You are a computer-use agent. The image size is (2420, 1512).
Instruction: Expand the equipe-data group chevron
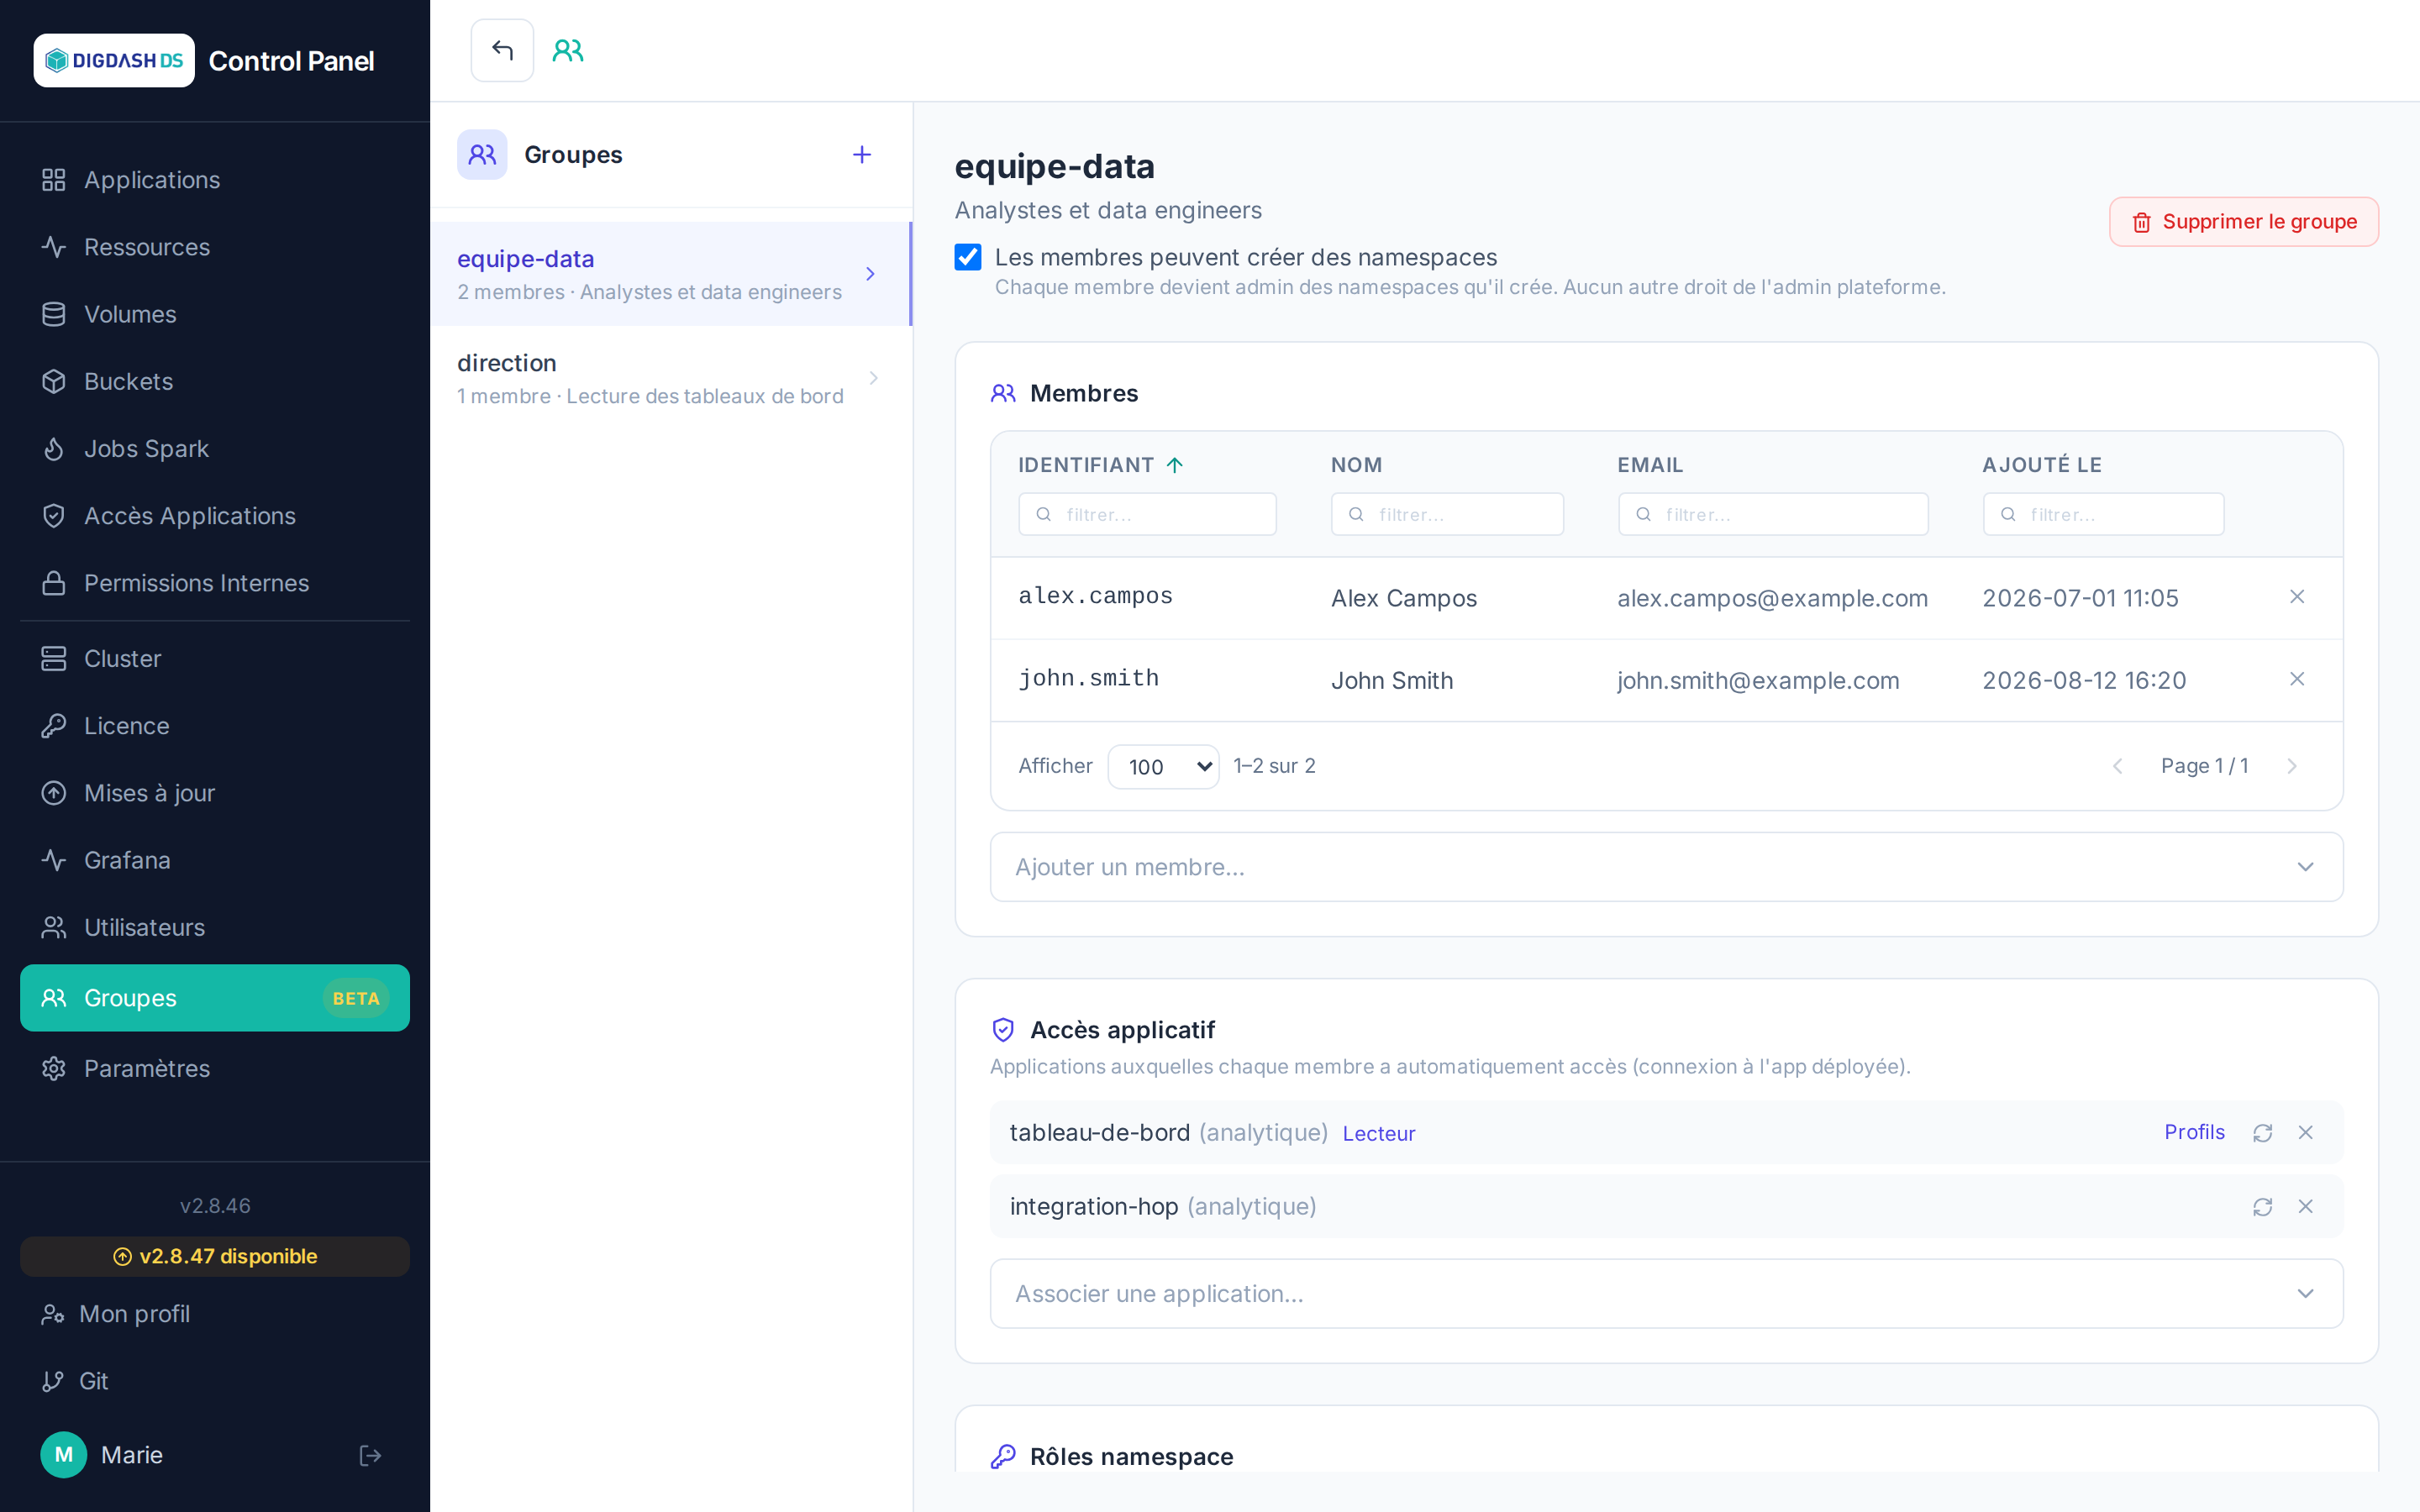pyautogui.click(x=870, y=274)
